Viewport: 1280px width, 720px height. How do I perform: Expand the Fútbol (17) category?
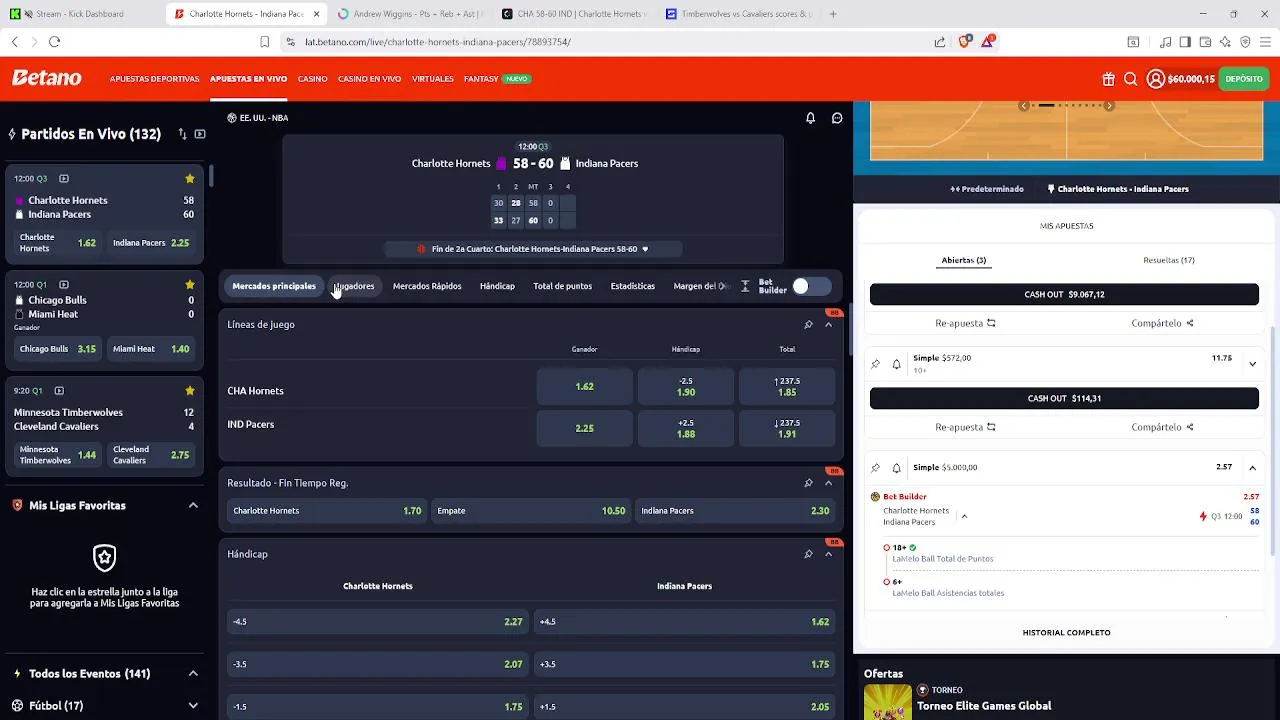[193, 706]
